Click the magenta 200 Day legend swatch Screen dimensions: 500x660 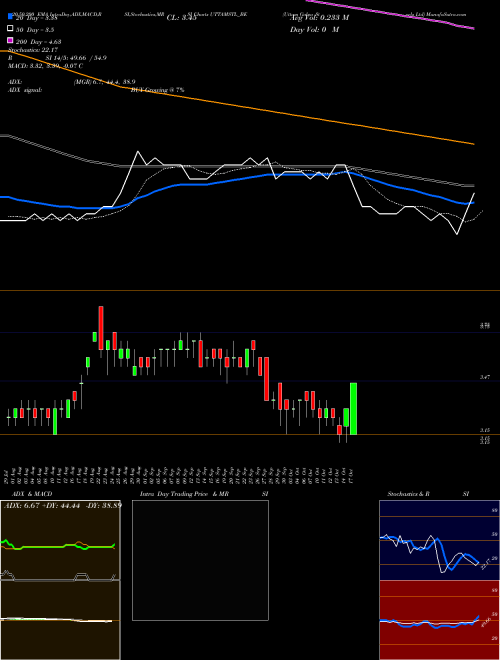click(x=10, y=41)
